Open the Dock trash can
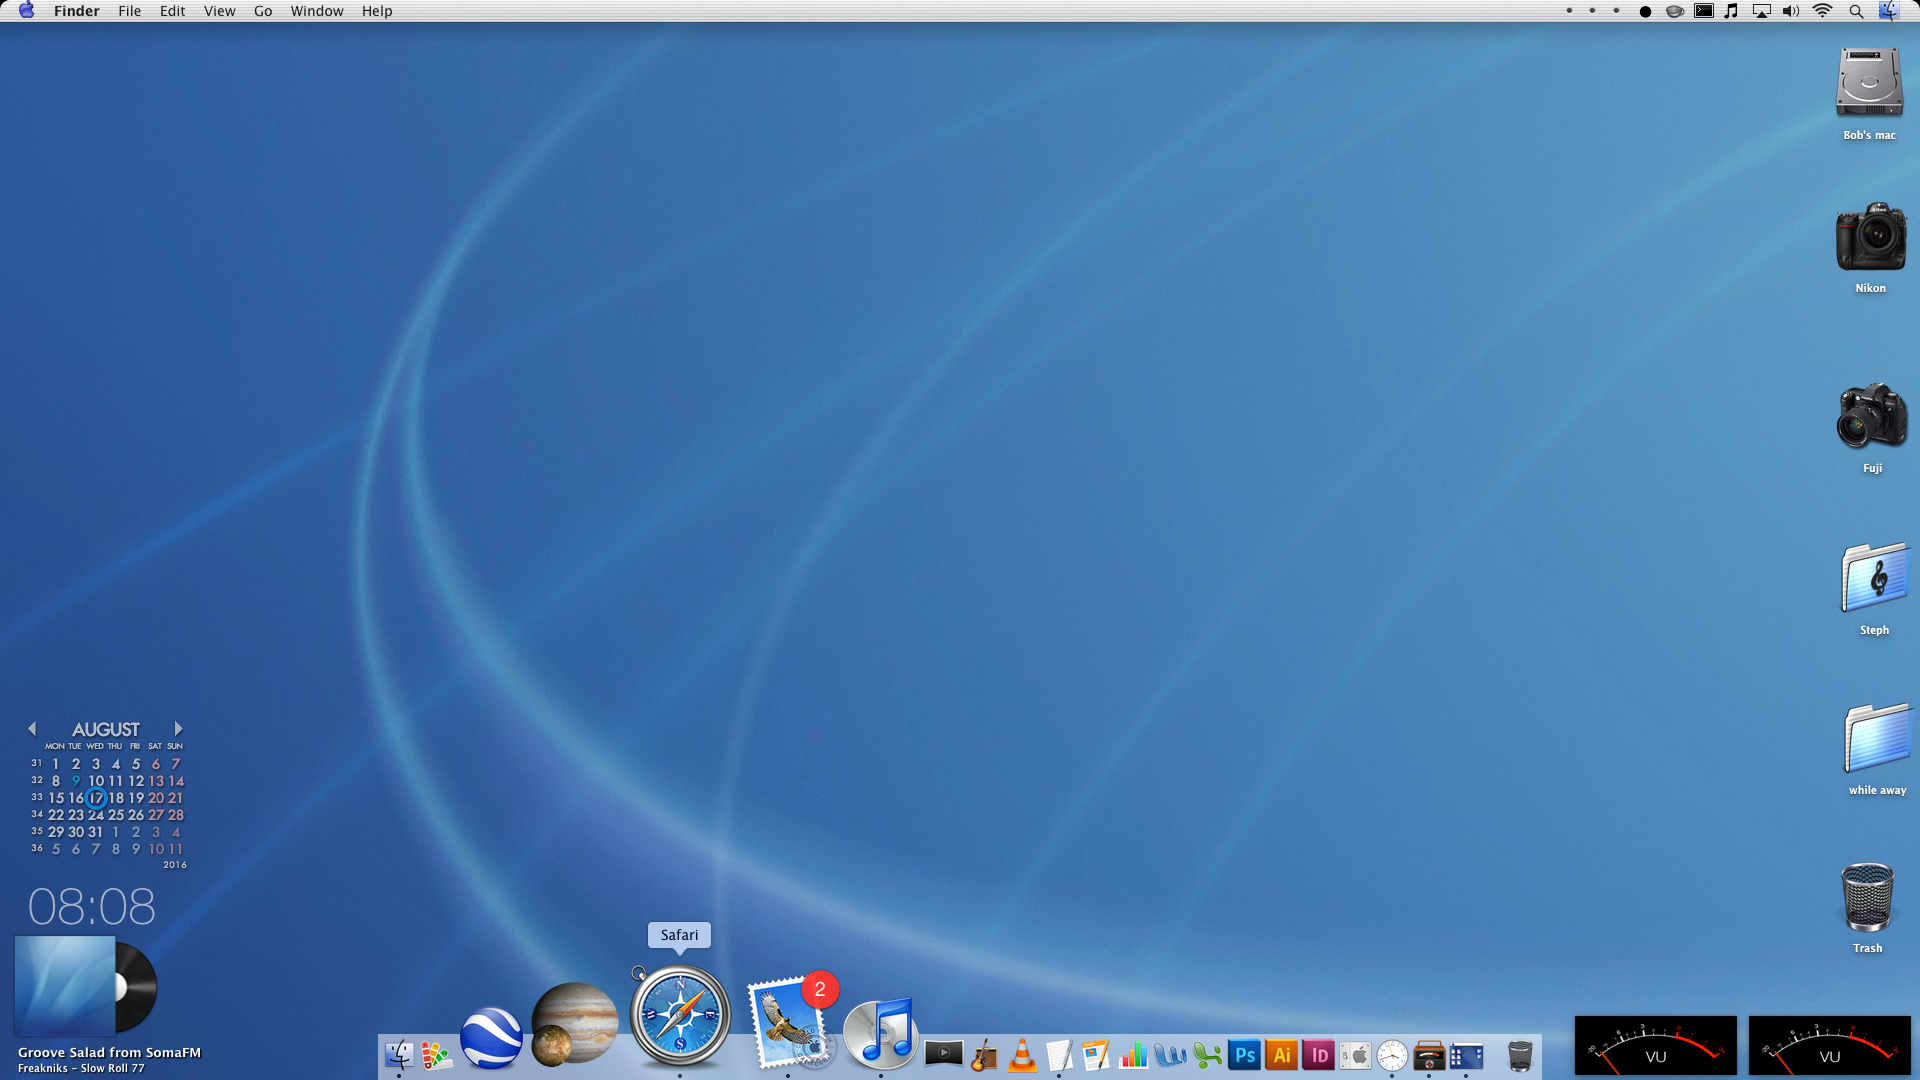 [x=1520, y=1055]
